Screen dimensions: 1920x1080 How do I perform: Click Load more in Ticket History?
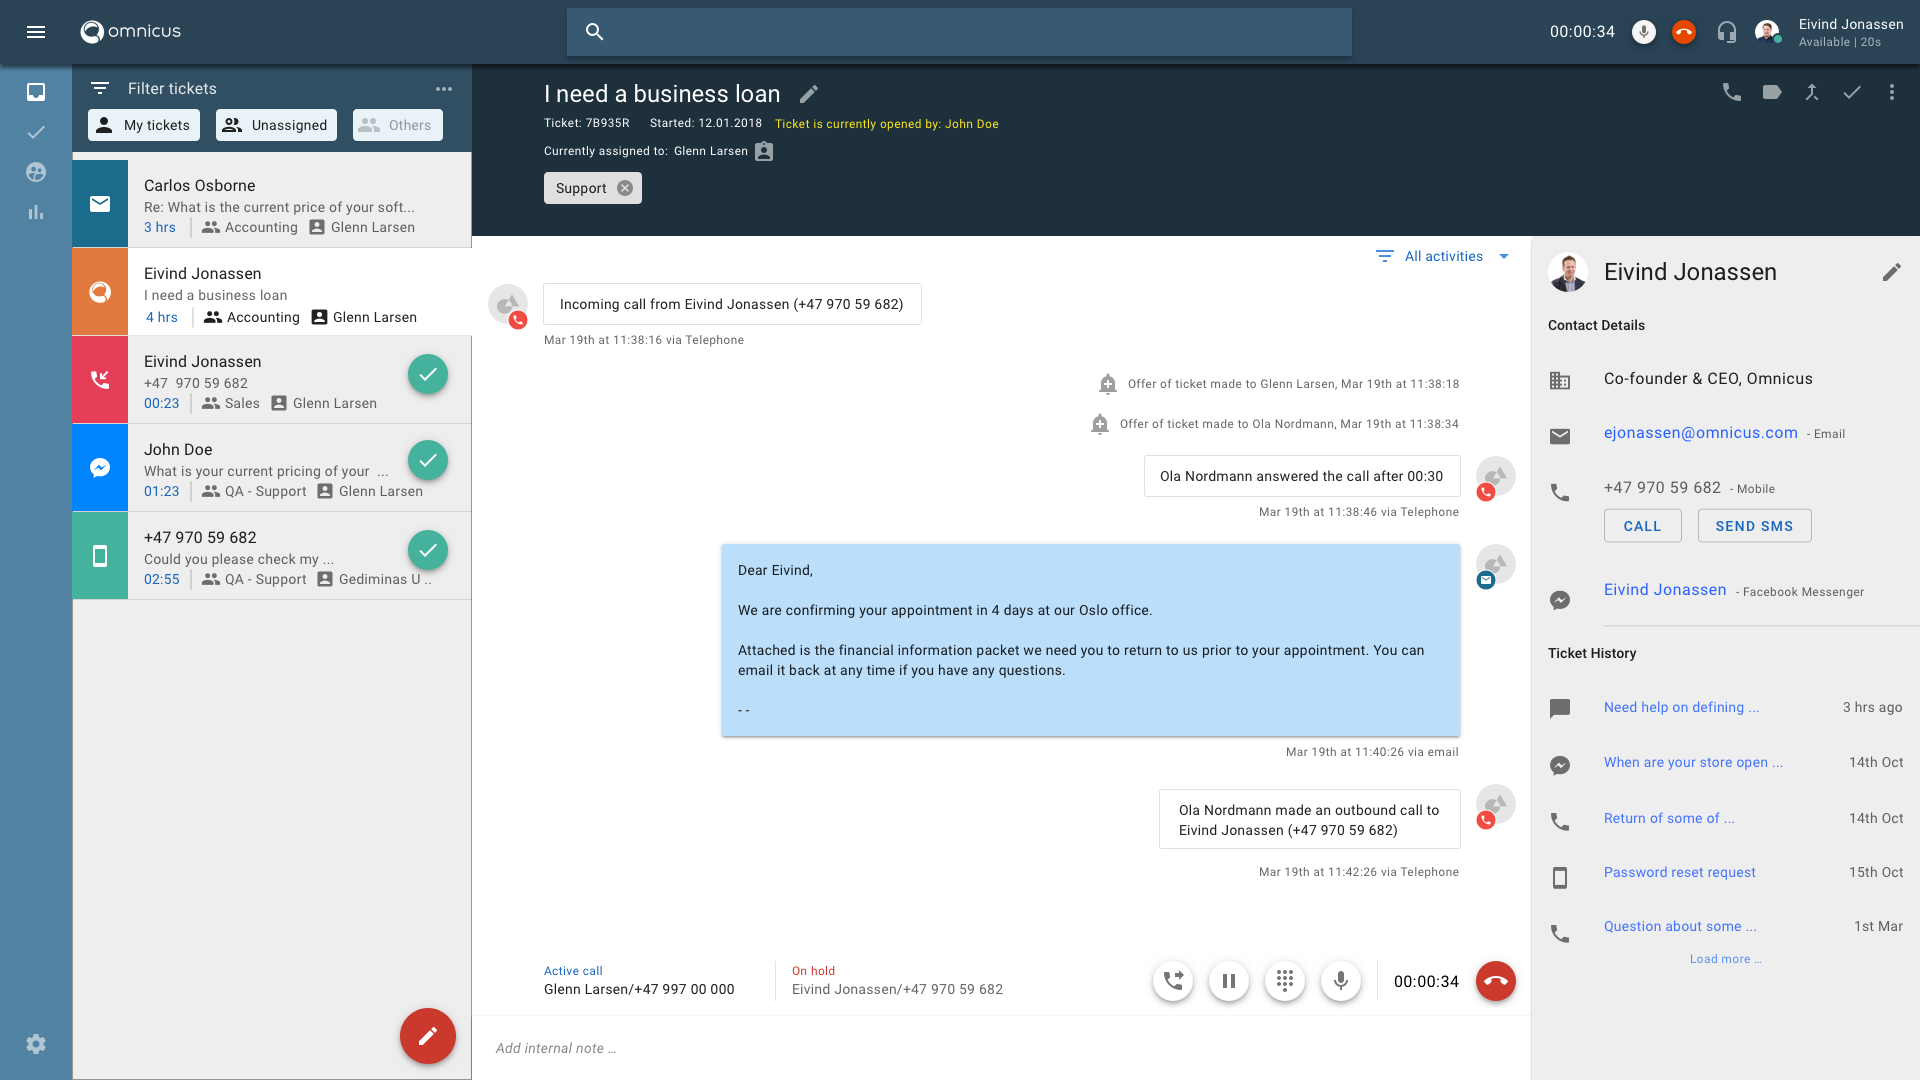point(1725,959)
